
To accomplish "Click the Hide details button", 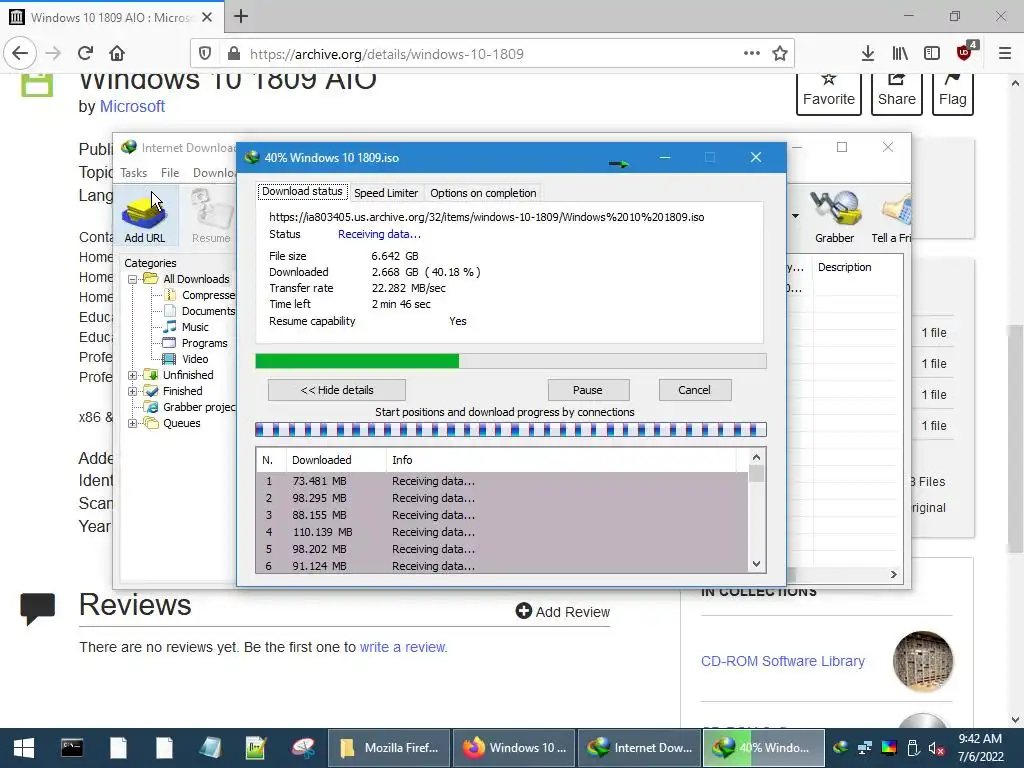I will (336, 390).
